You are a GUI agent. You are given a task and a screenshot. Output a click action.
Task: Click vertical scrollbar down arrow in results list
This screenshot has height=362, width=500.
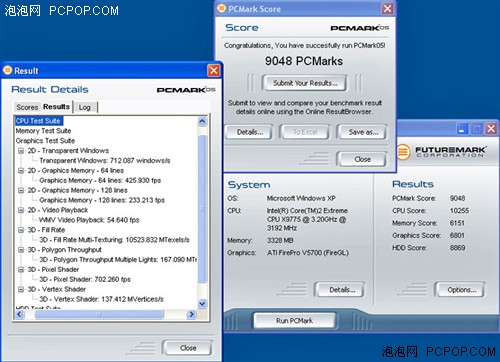[202, 303]
